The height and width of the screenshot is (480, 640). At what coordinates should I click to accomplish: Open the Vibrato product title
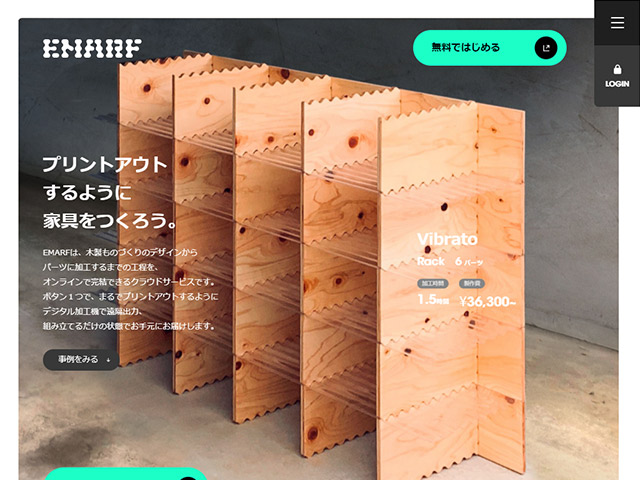click(x=447, y=239)
